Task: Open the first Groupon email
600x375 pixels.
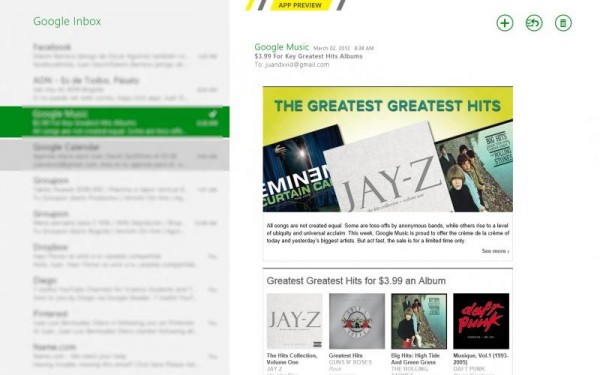Action: click(115, 189)
